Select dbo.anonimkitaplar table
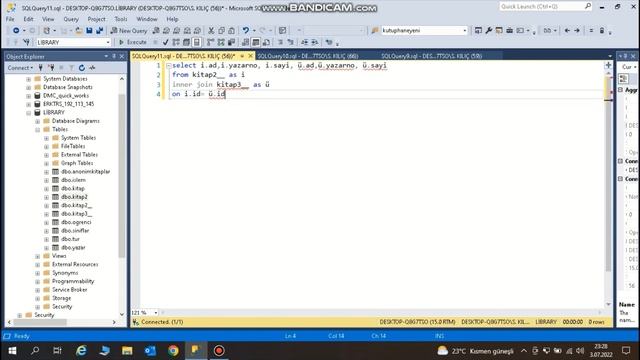The image size is (640, 360). pos(85,172)
